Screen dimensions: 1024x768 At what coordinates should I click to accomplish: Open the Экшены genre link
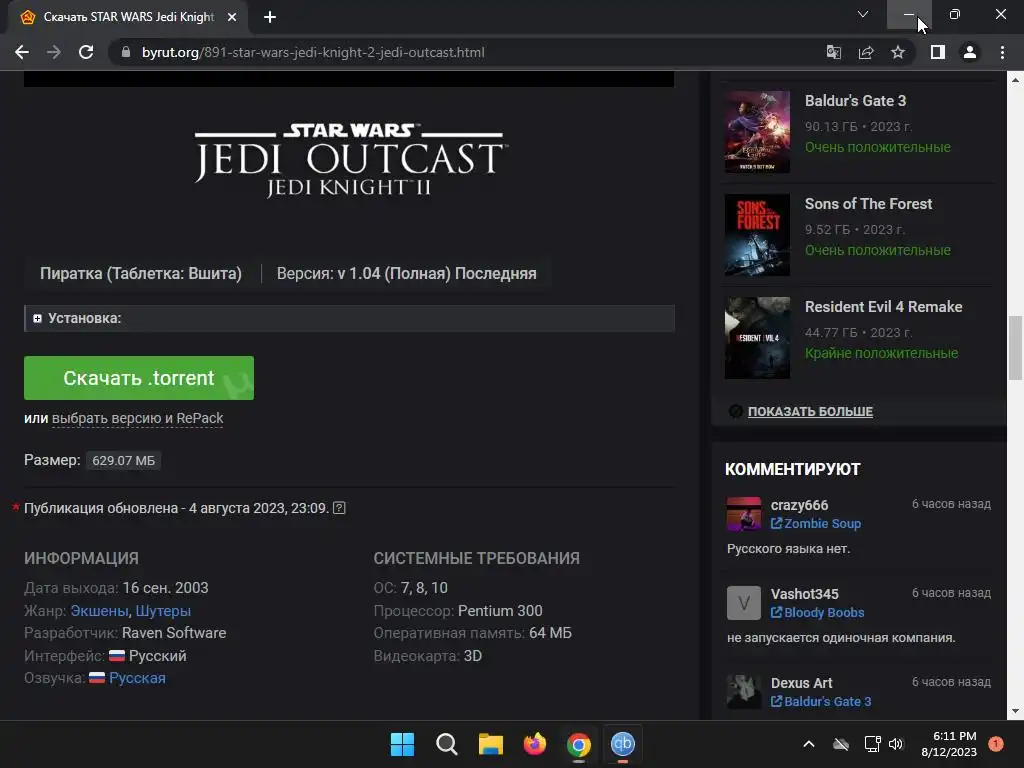click(99, 611)
